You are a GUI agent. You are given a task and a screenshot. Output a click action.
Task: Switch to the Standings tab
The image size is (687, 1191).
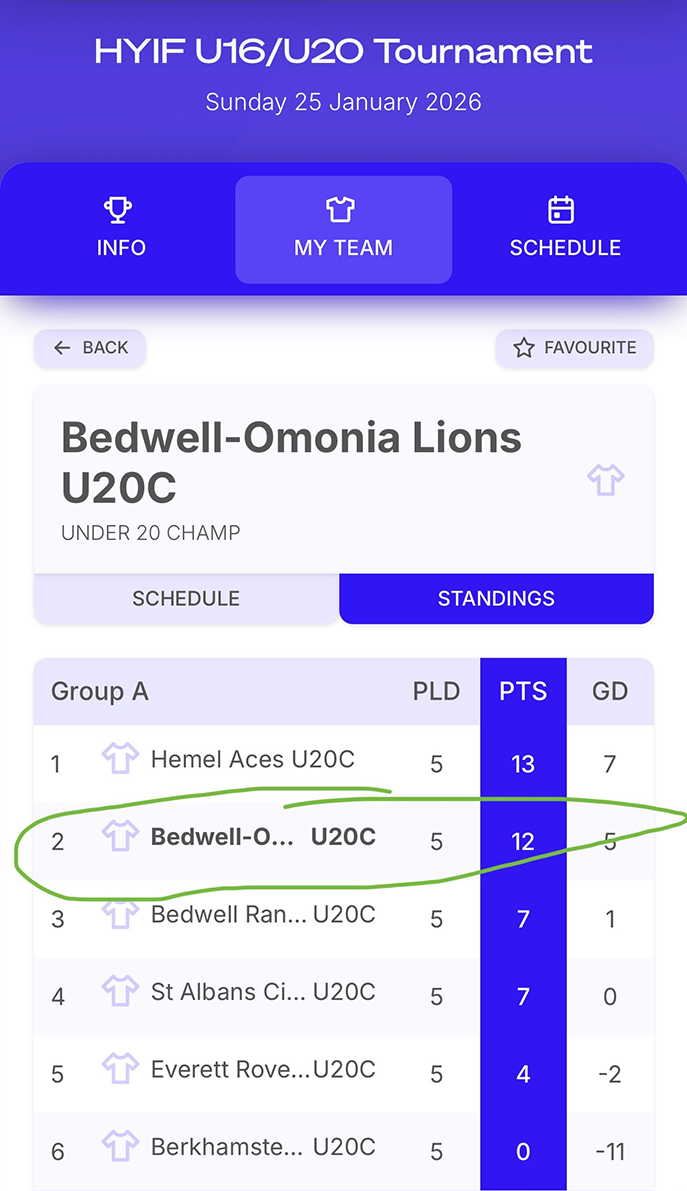pyautogui.click(x=496, y=599)
